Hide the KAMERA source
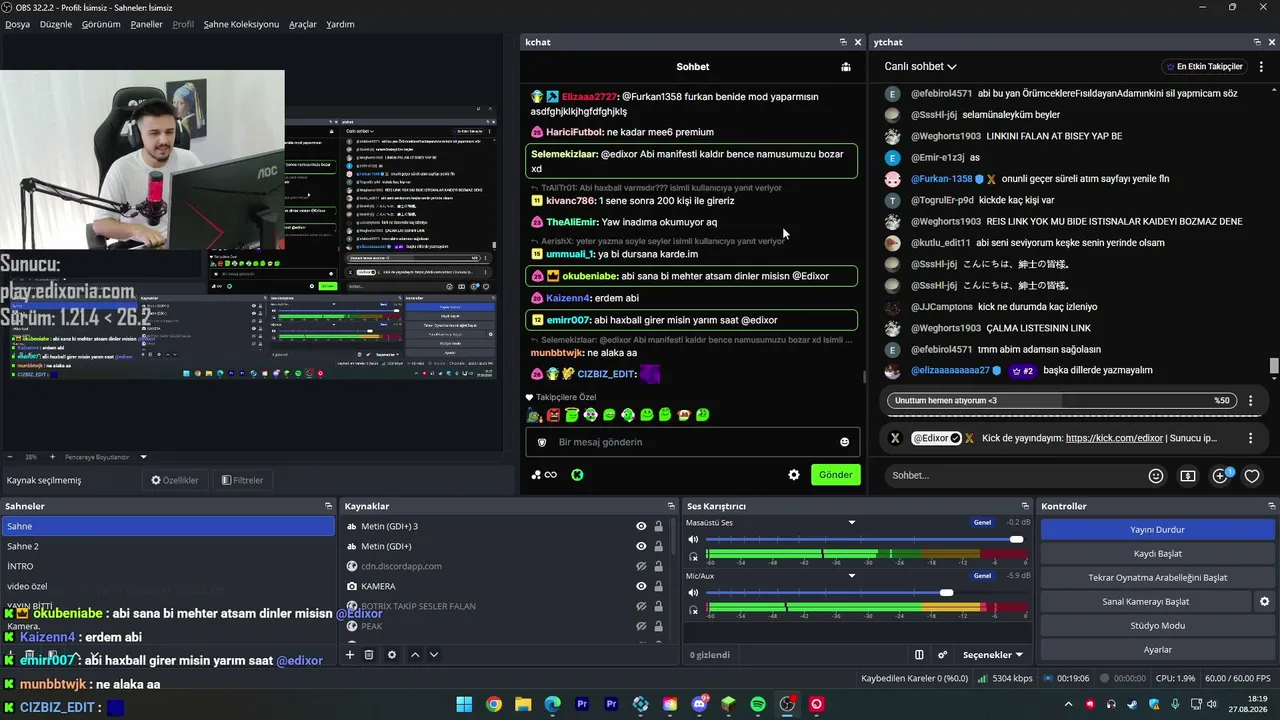Image resolution: width=1280 pixels, height=720 pixels. [641, 586]
